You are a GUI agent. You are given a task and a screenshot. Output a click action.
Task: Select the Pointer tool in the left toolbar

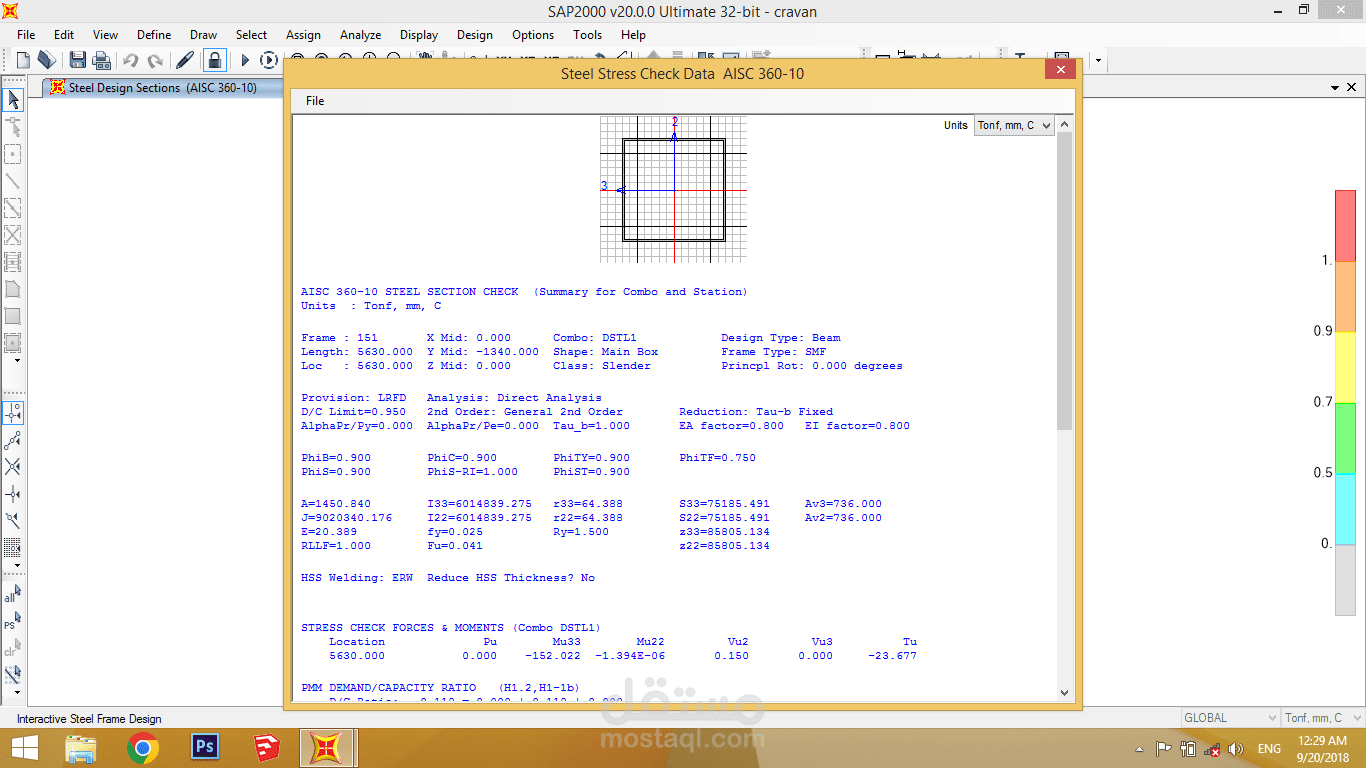pyautogui.click(x=13, y=99)
